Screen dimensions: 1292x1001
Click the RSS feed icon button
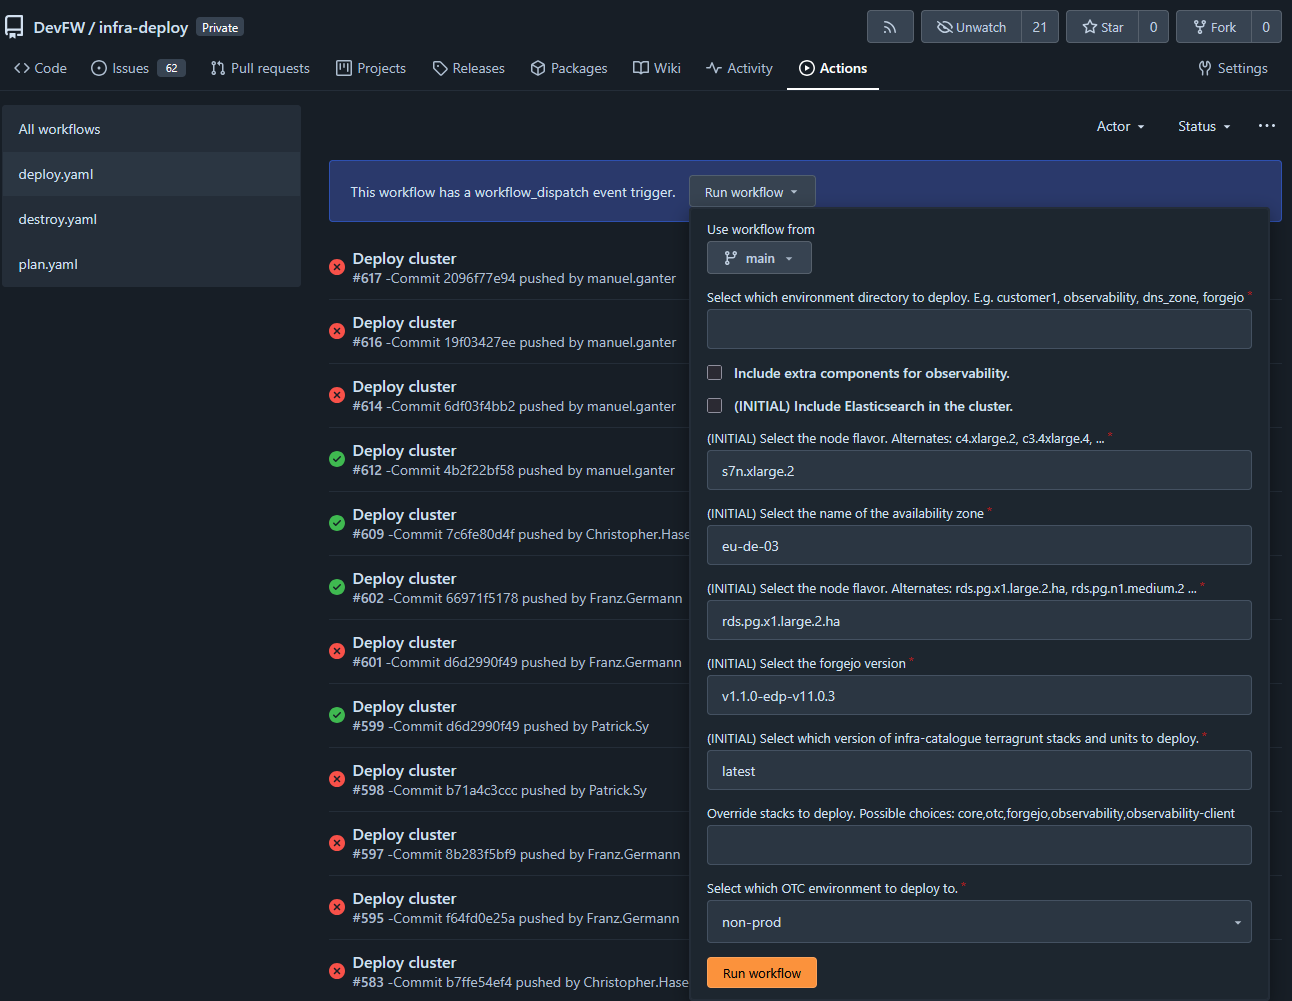click(889, 27)
